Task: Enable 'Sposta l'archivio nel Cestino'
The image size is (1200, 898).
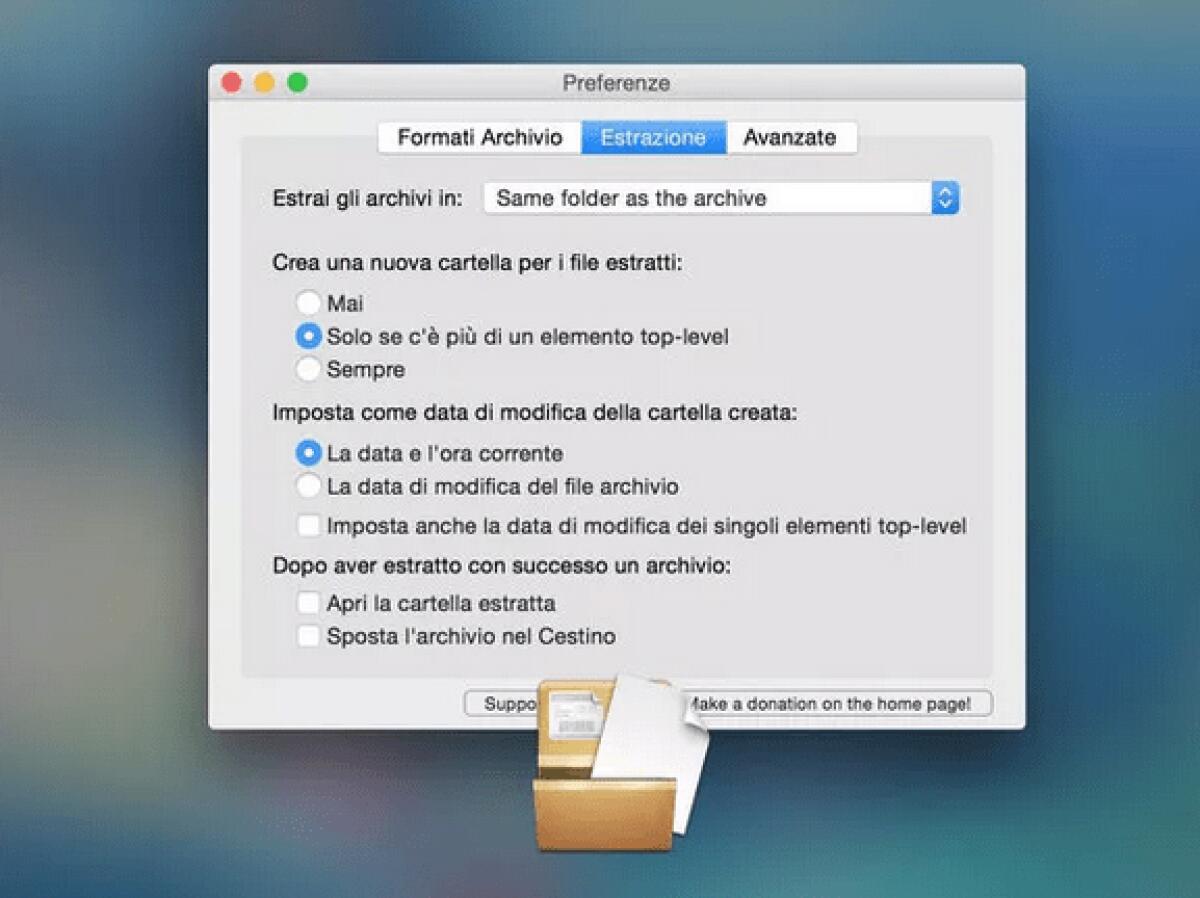Action: pos(308,636)
